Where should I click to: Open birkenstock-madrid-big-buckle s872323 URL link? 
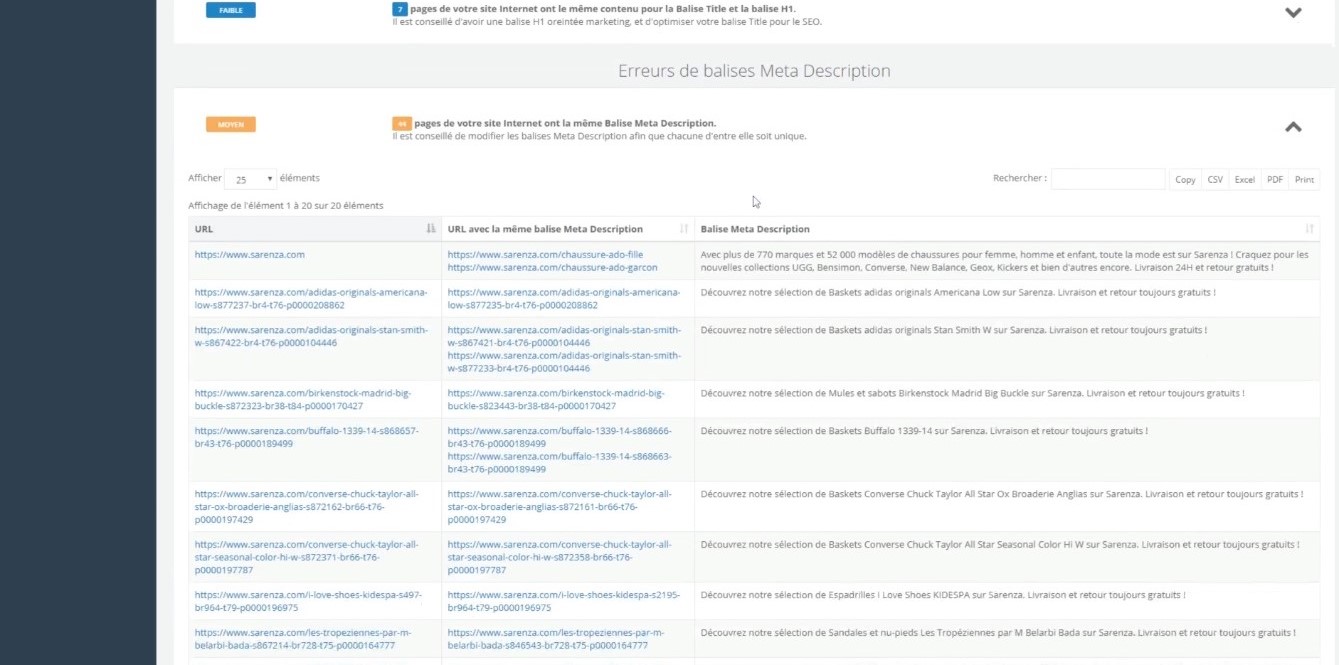pyautogui.click(x=302, y=399)
